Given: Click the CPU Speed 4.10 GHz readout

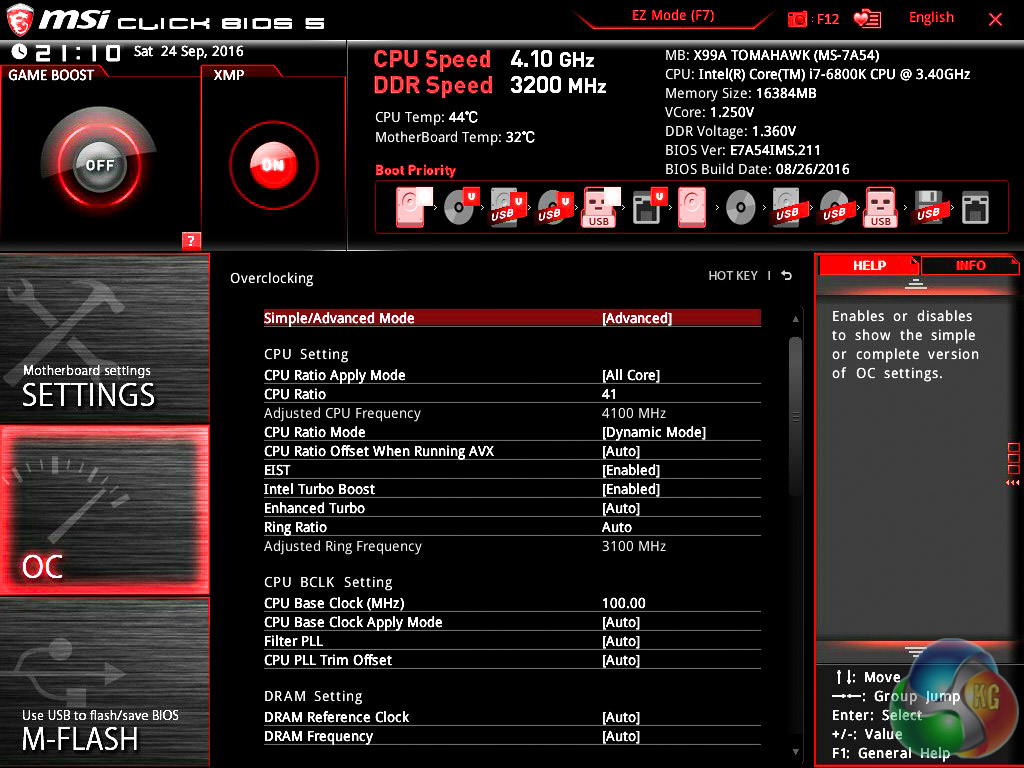Looking at the screenshot, I should (x=484, y=59).
